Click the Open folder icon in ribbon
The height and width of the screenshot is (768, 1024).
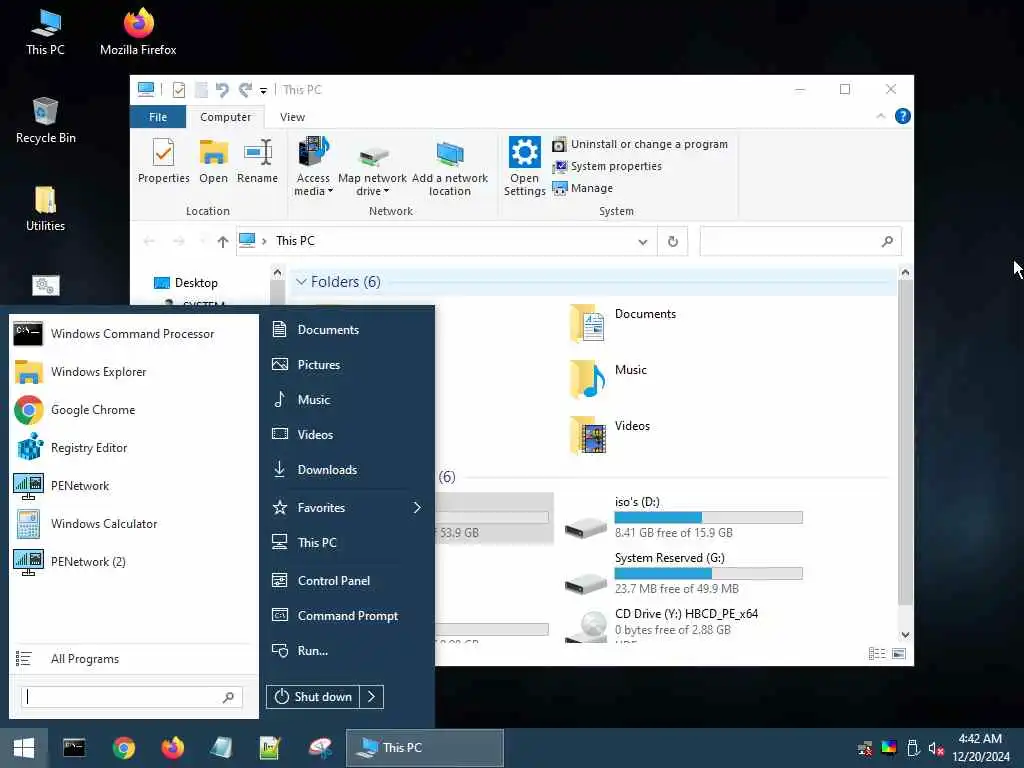click(214, 161)
